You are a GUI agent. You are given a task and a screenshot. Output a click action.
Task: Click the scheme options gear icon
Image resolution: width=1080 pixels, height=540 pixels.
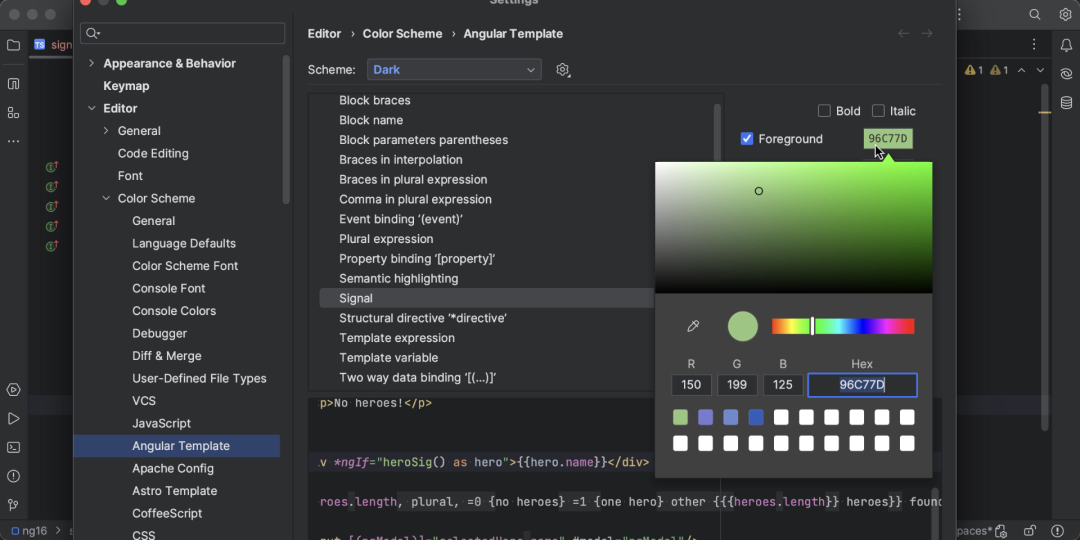coord(563,70)
